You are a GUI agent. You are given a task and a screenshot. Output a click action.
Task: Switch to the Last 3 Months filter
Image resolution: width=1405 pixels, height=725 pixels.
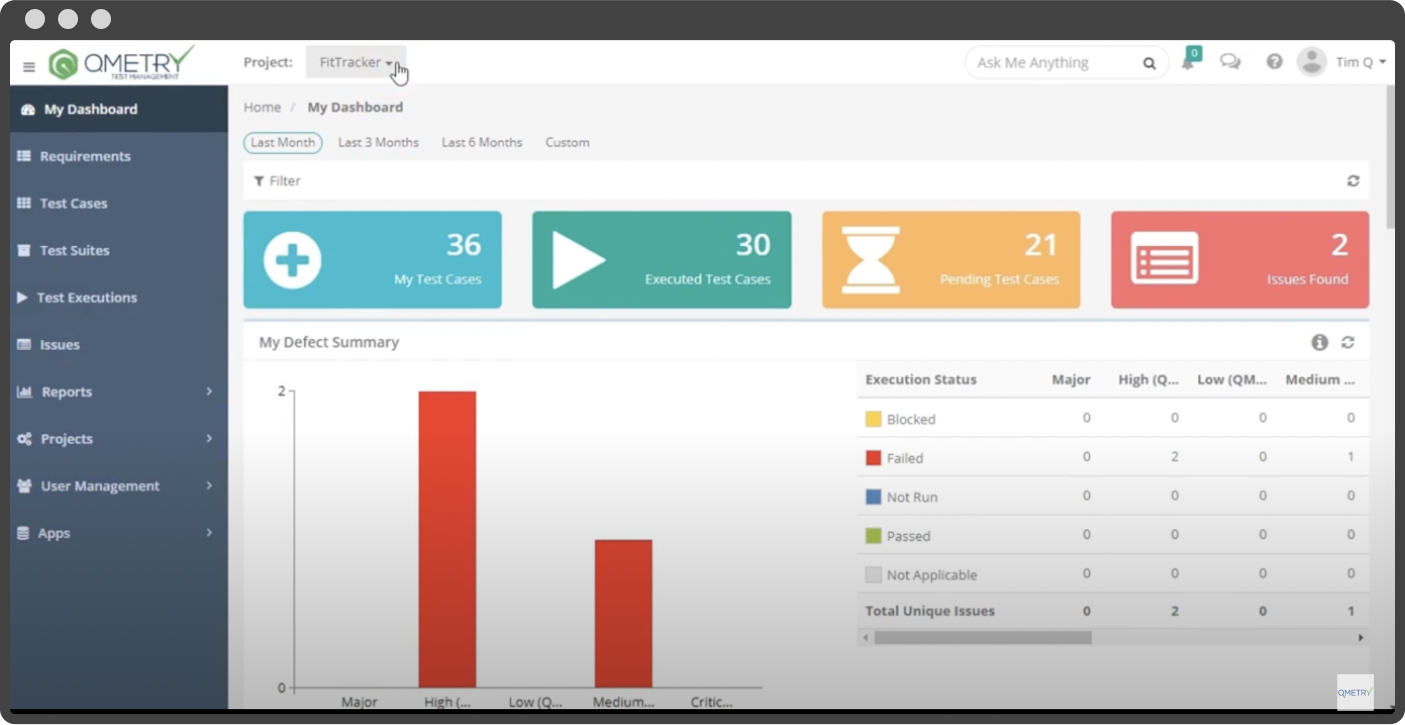coord(378,142)
